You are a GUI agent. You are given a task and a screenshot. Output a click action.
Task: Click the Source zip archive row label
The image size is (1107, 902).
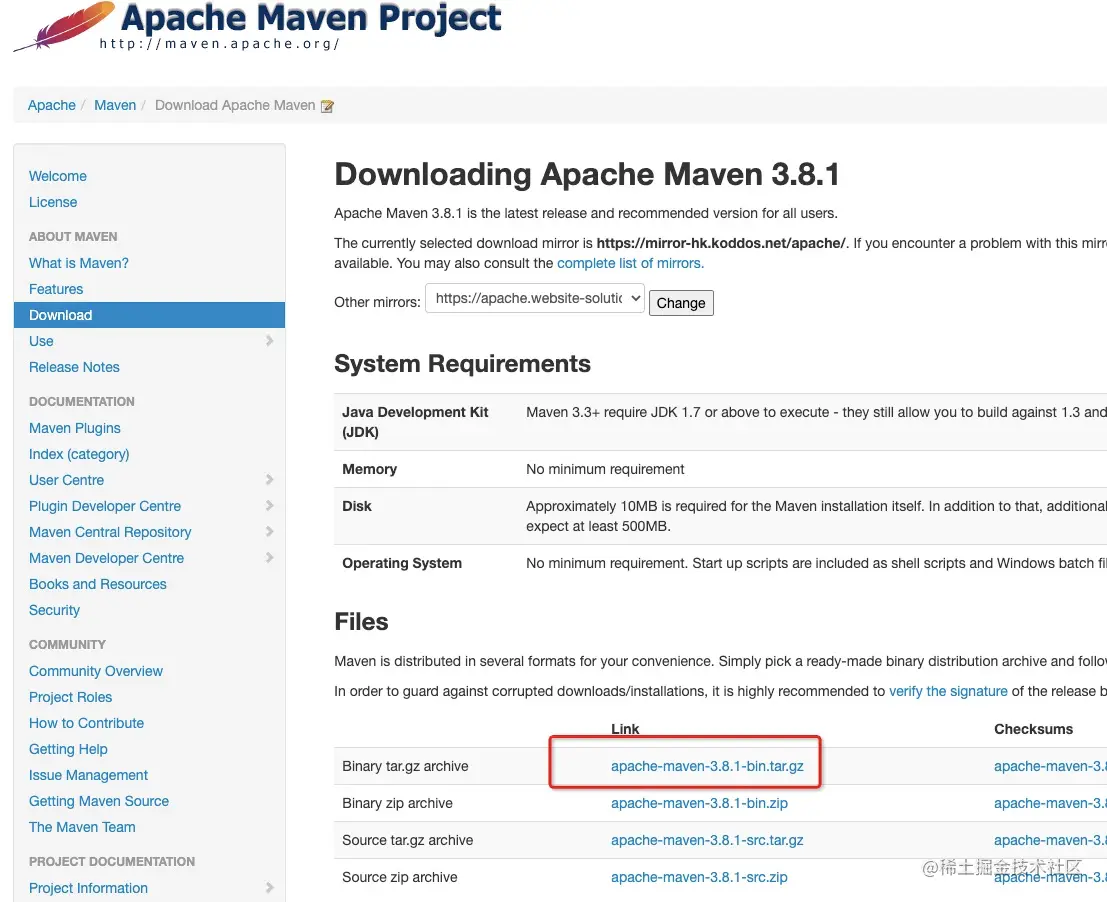400,877
